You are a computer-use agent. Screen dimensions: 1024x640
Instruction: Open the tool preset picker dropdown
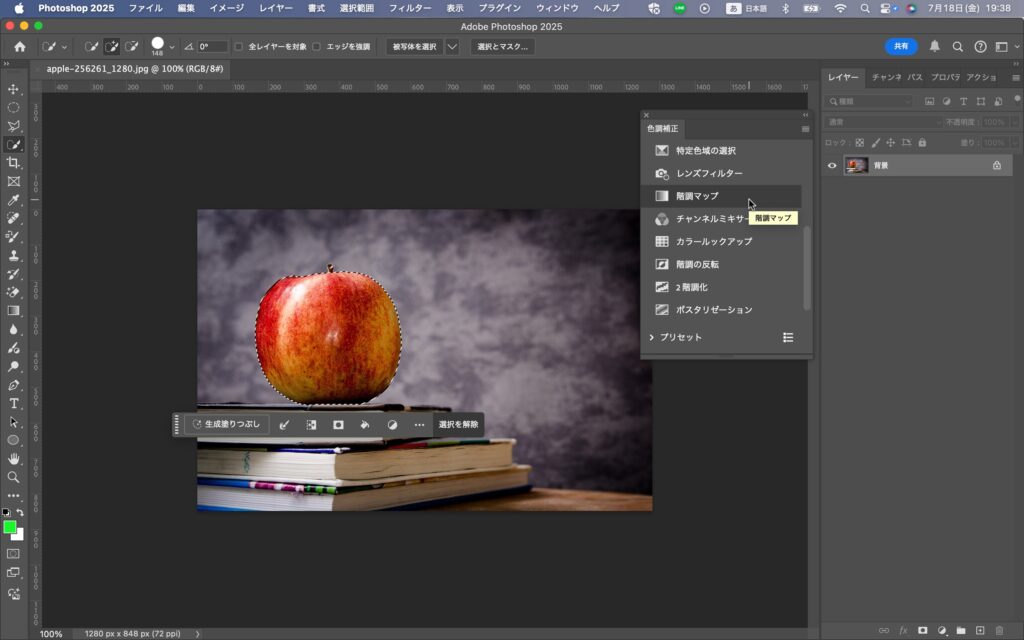point(64,47)
